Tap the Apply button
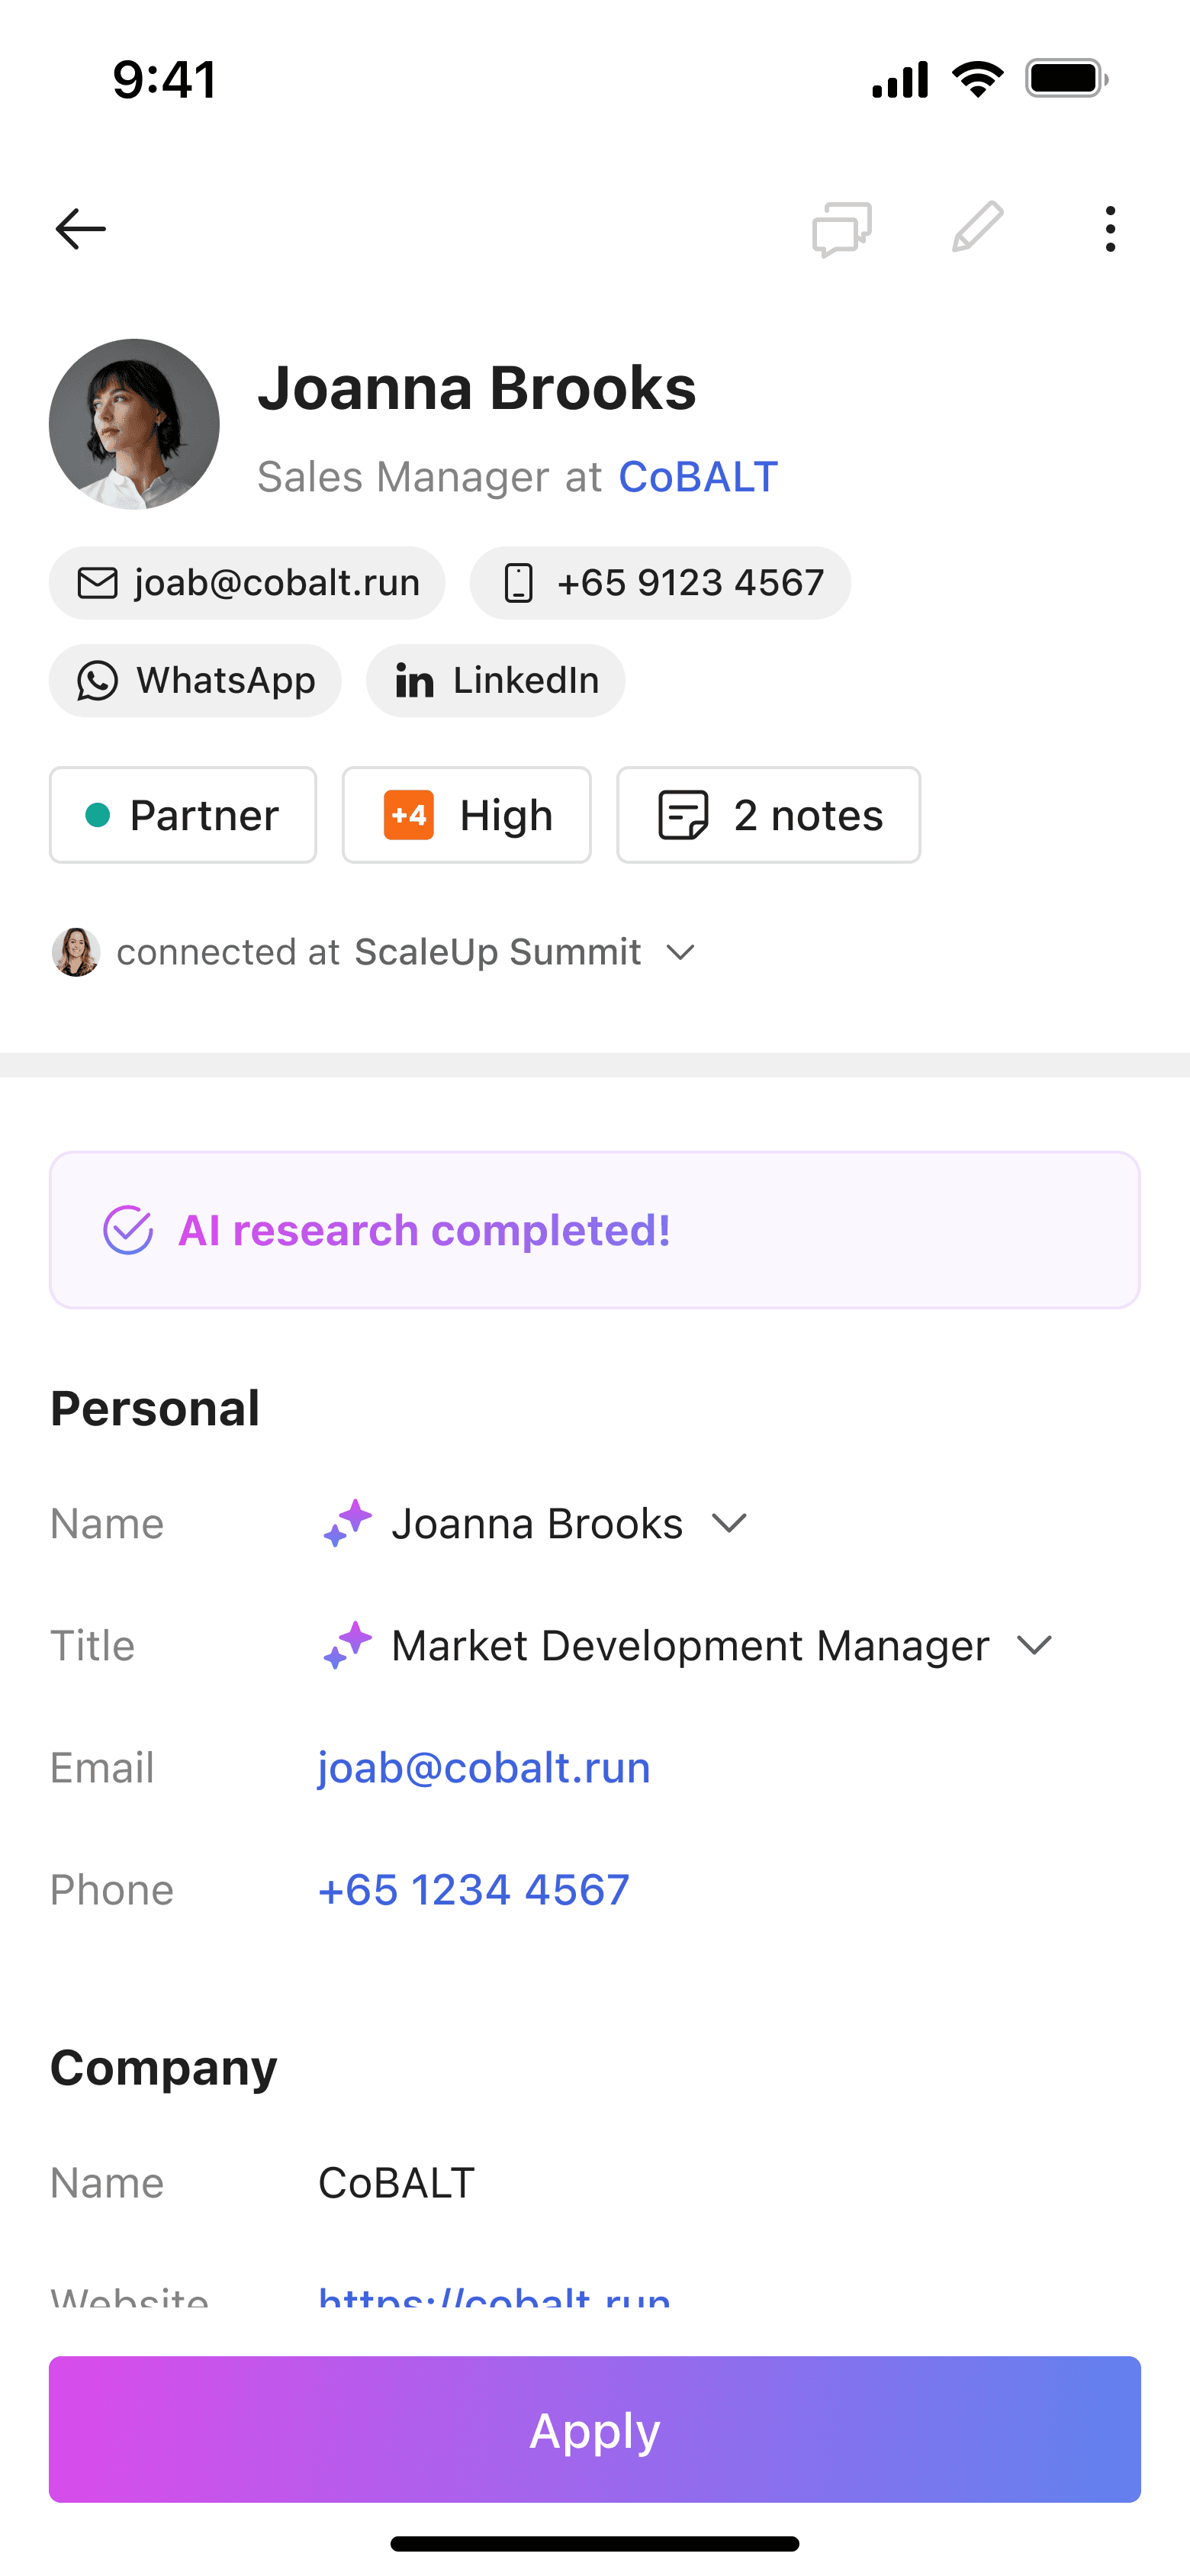 595,2429
